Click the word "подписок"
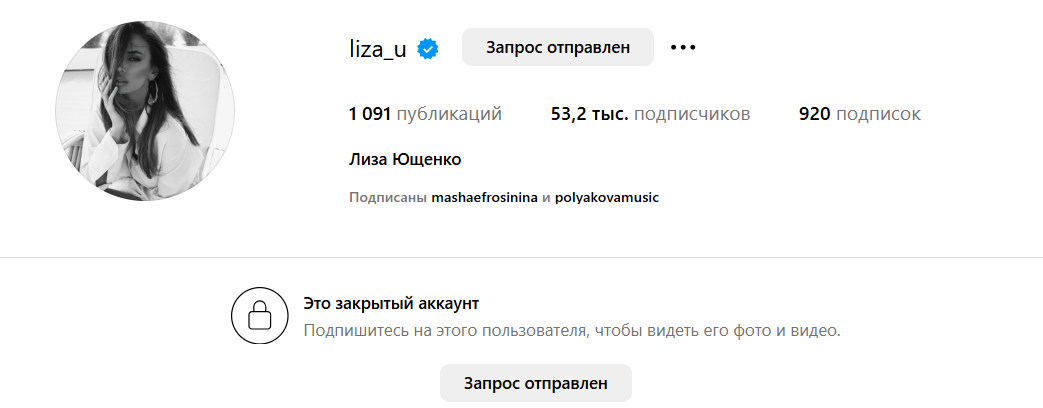1043x408 pixels. 878,114
